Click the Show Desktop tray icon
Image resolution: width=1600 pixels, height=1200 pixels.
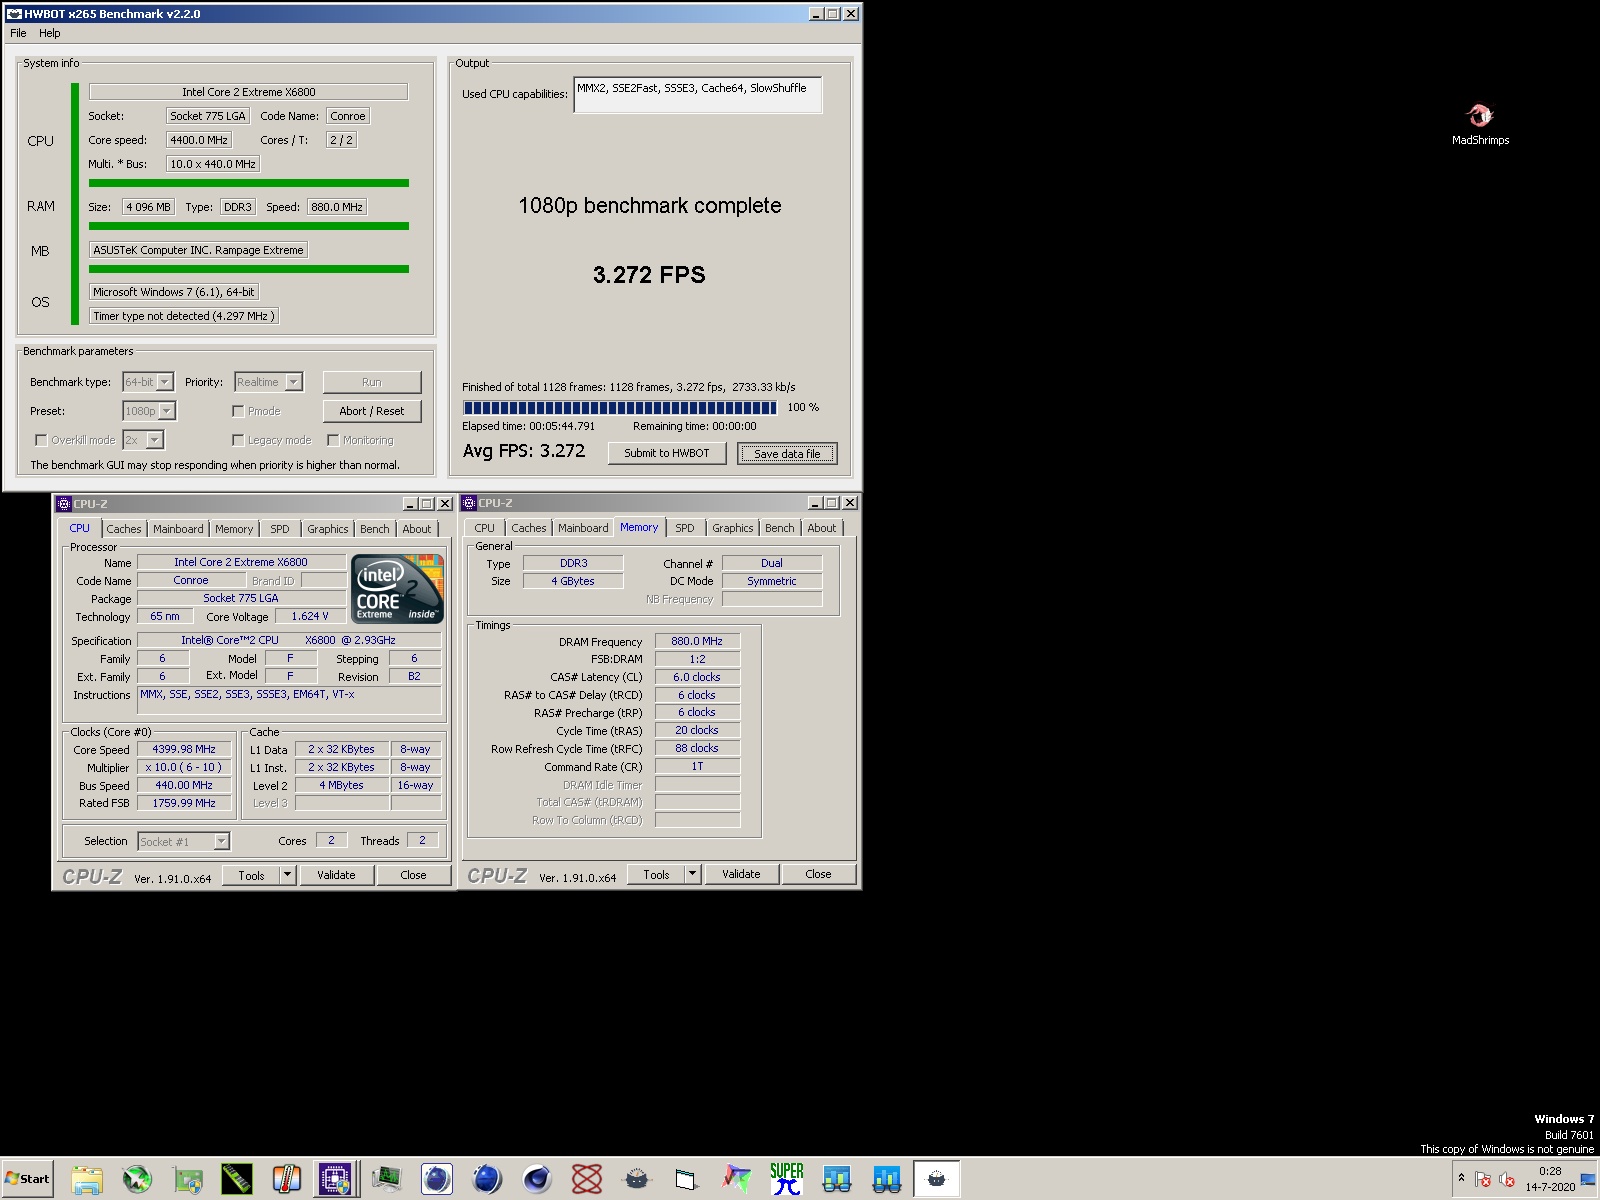click(1588, 1179)
